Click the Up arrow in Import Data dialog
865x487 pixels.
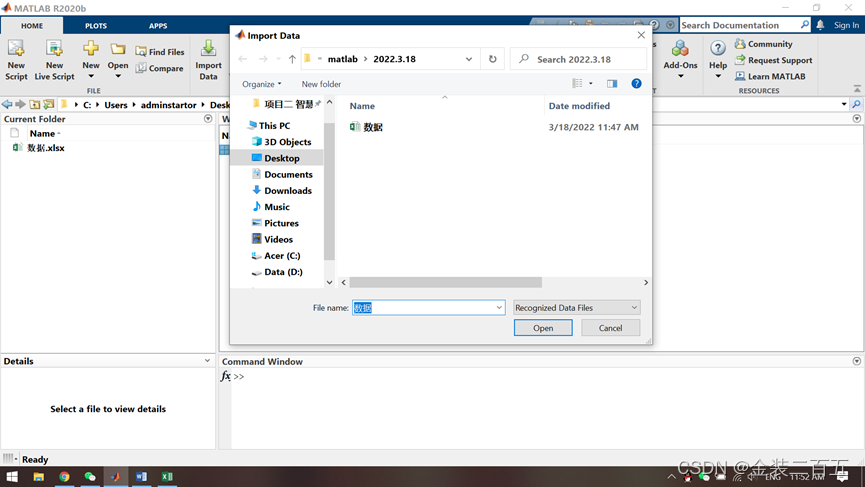click(292, 59)
